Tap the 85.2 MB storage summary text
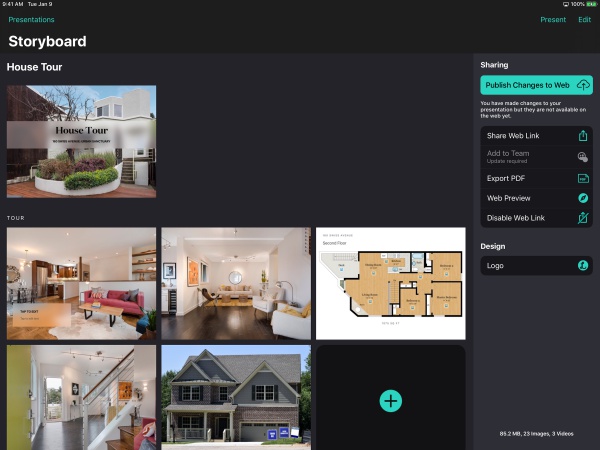 click(536, 434)
